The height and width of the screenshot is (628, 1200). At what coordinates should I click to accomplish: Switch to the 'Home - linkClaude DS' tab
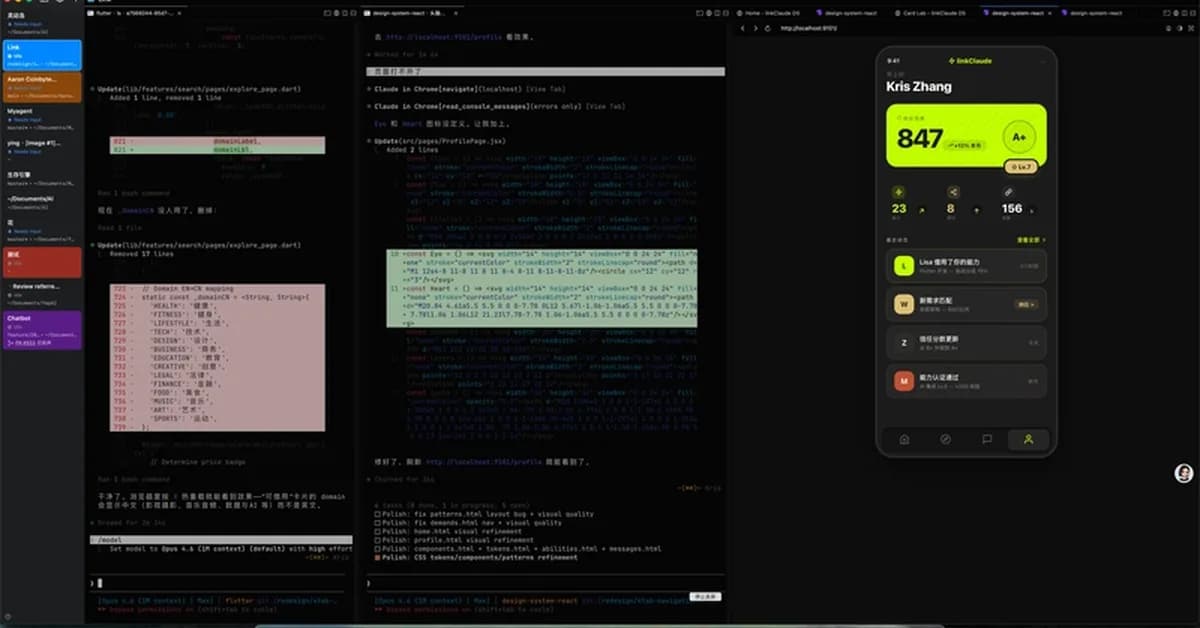pos(770,13)
